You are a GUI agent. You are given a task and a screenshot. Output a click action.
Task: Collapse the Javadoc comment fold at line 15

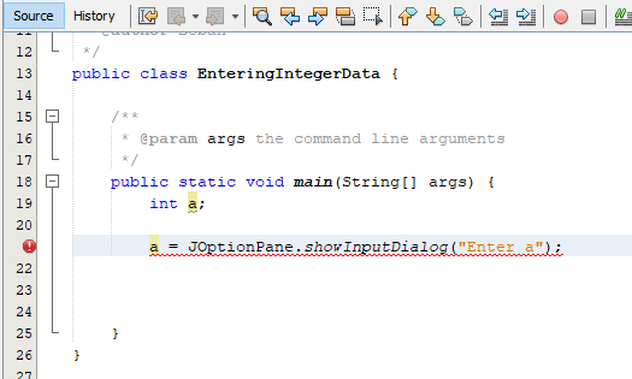52,116
